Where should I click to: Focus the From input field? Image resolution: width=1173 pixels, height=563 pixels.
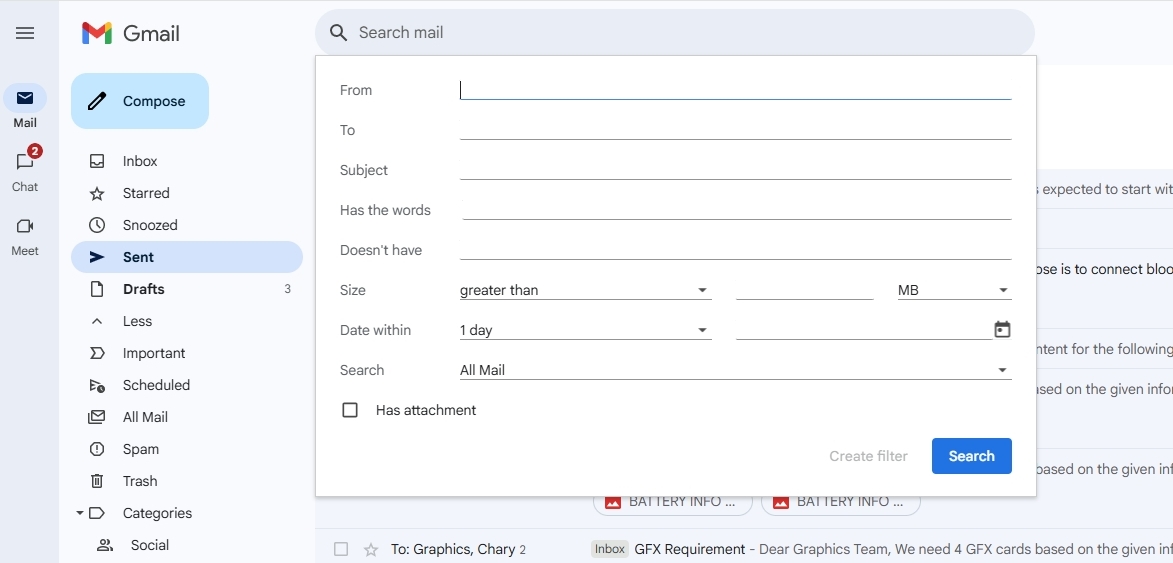tap(735, 90)
